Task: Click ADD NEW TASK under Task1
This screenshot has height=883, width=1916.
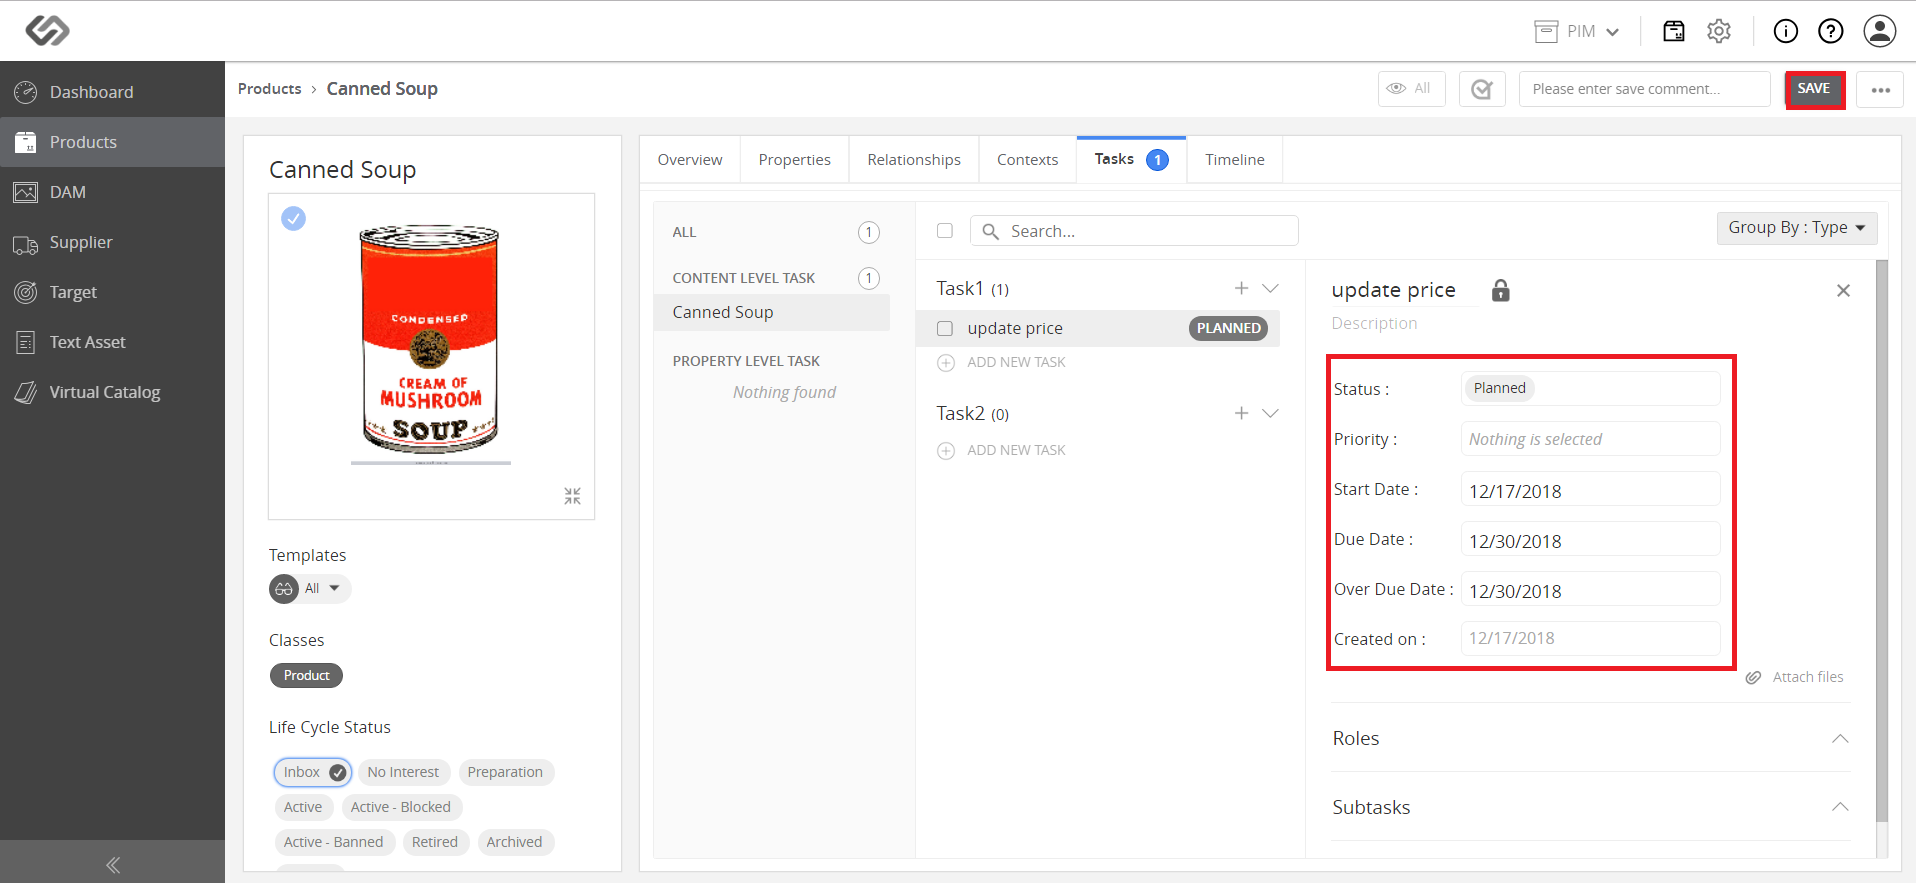Action: [1016, 362]
